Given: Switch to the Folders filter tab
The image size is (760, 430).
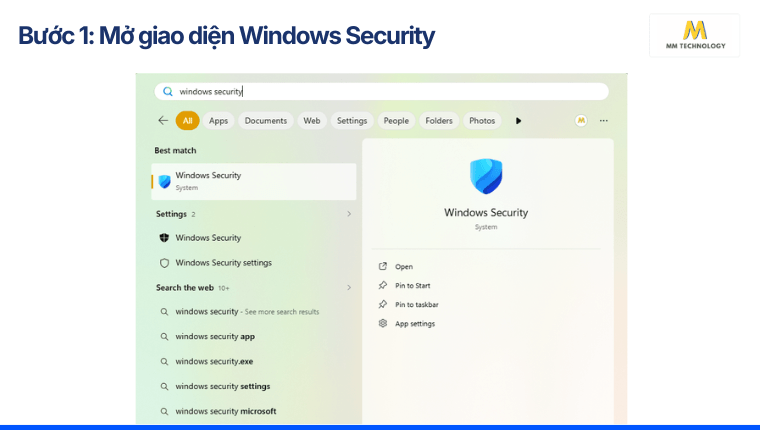Looking at the screenshot, I should click(x=439, y=121).
